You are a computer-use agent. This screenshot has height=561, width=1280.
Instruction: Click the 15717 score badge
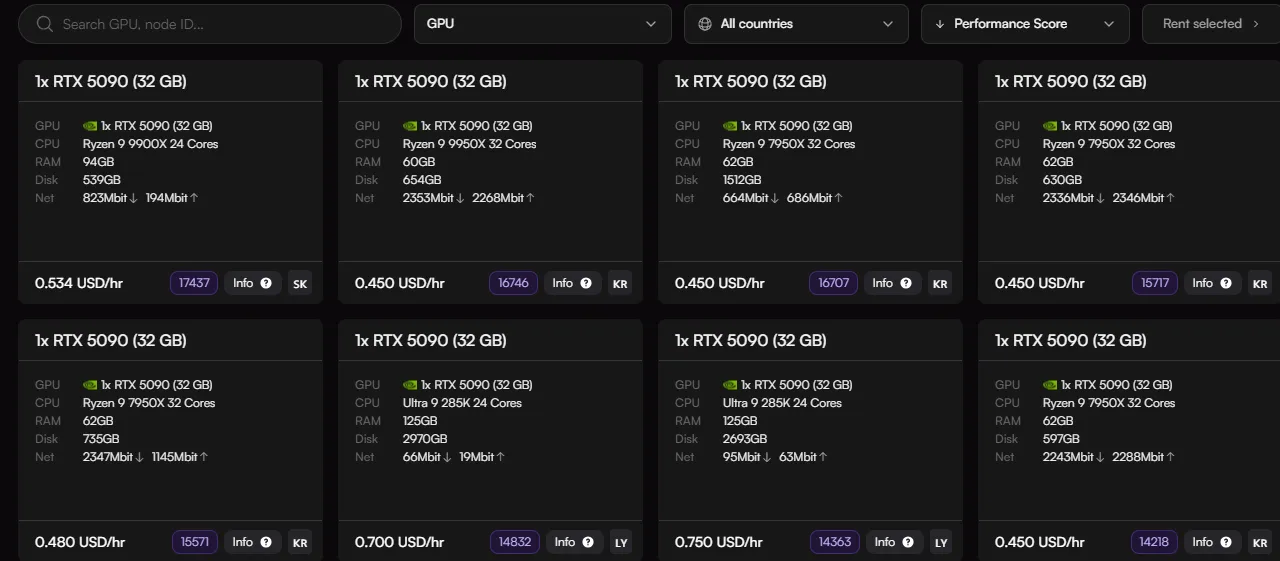pos(1155,283)
